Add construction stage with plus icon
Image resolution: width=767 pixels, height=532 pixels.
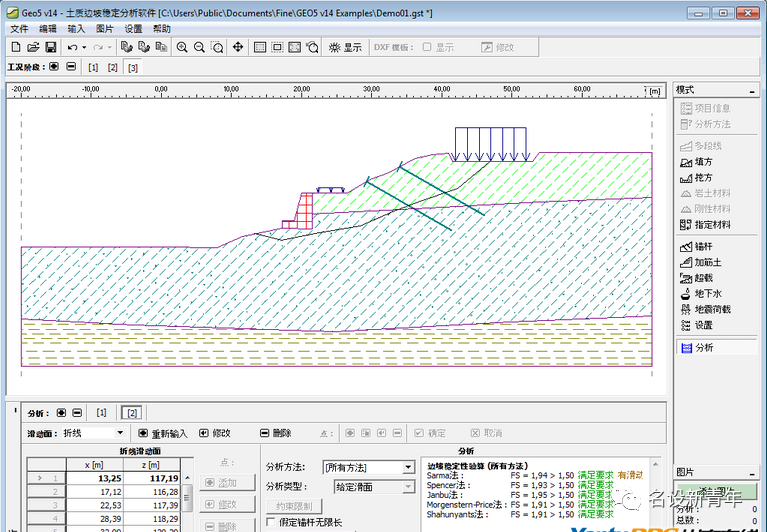pyautogui.click(x=54, y=66)
